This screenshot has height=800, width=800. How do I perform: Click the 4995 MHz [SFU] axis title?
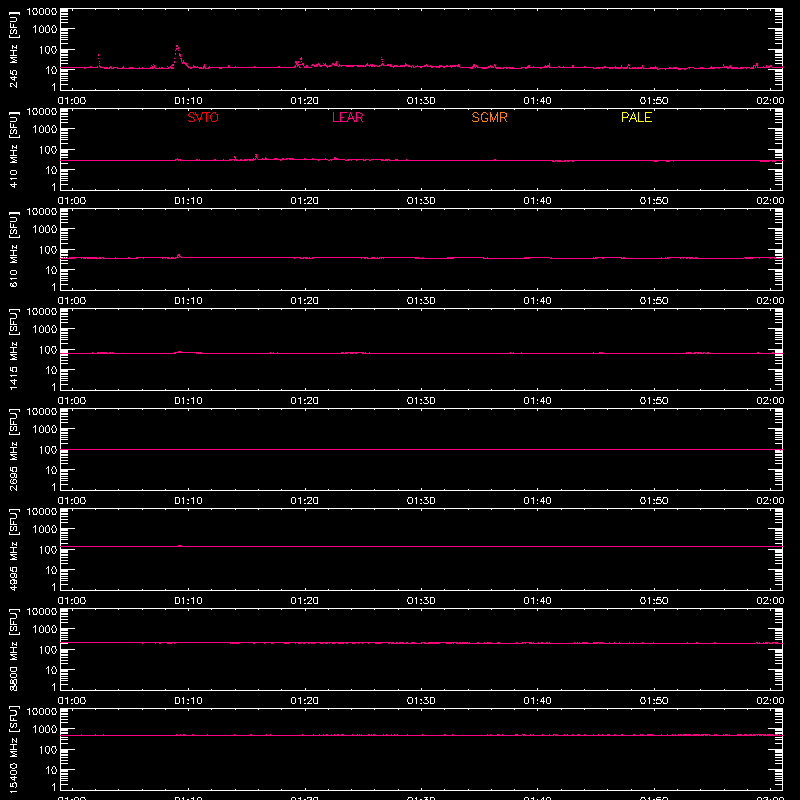[x=13, y=549]
